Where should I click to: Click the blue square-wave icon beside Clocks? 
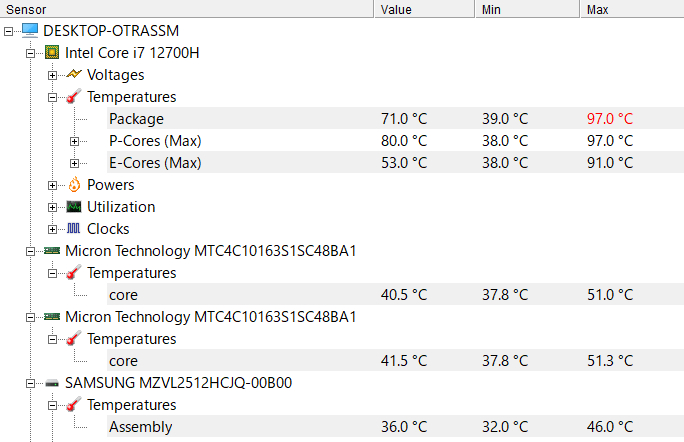pyautogui.click(x=74, y=228)
